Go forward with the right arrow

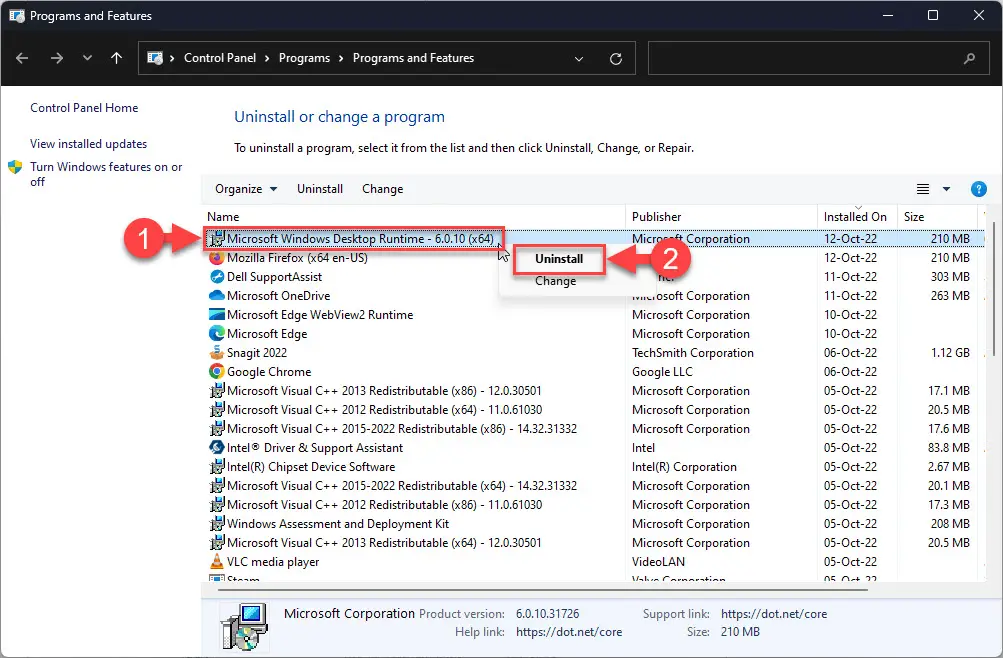coord(57,58)
